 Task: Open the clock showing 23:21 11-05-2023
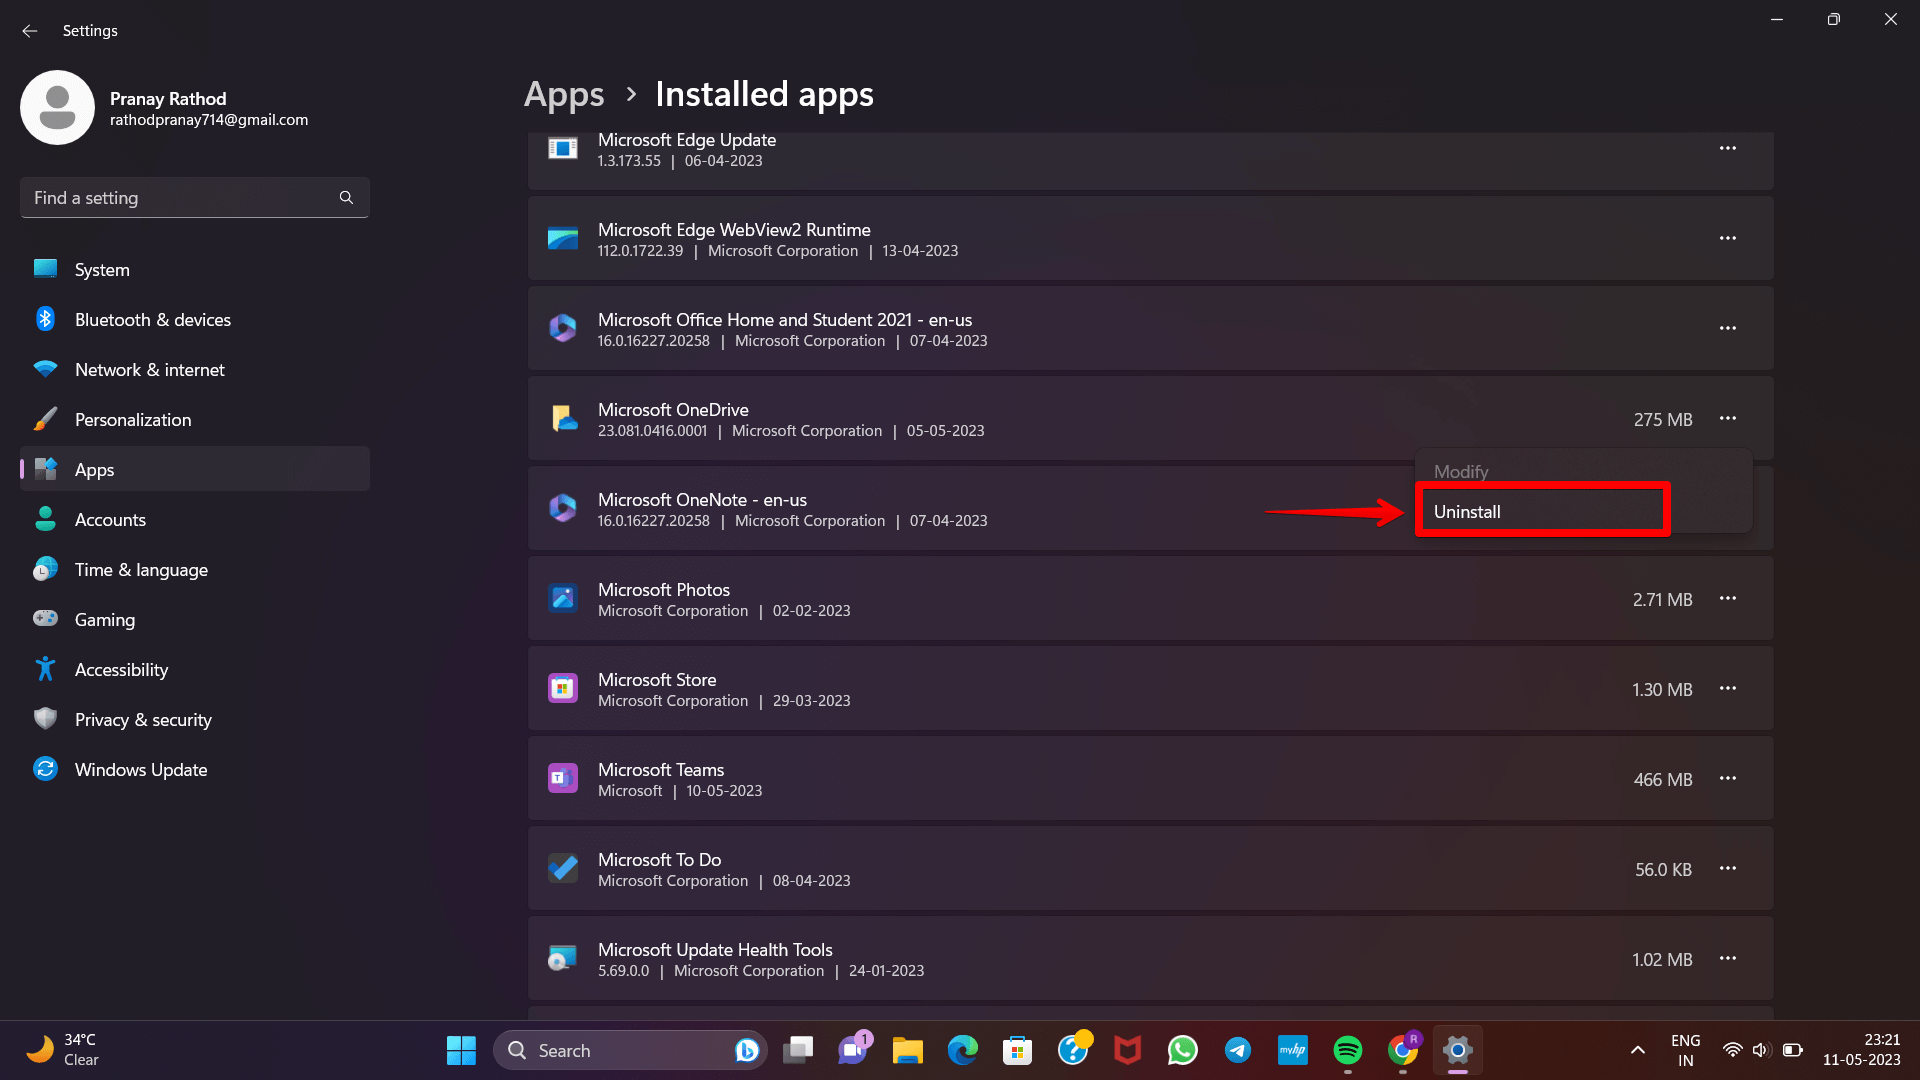(1861, 1050)
